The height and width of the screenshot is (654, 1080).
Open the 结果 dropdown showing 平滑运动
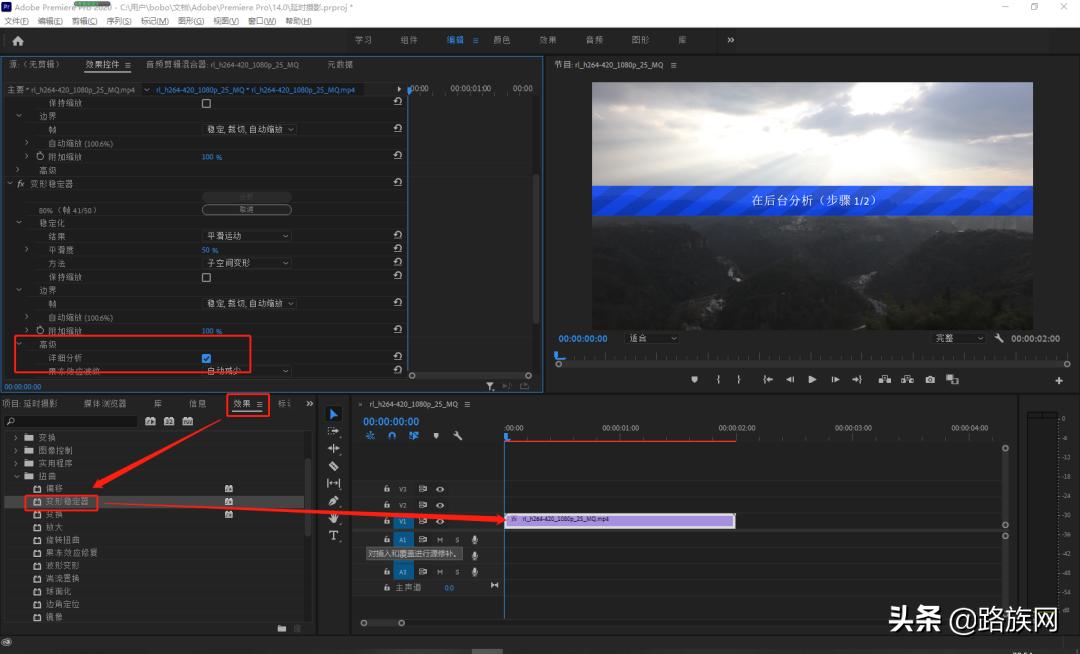pyautogui.click(x=247, y=234)
